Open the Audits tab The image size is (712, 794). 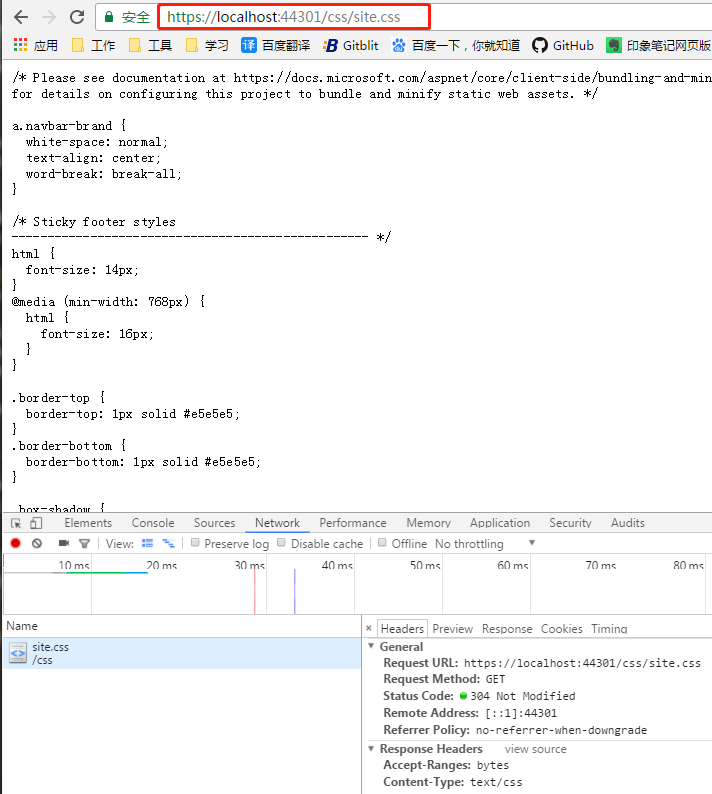[x=627, y=523]
